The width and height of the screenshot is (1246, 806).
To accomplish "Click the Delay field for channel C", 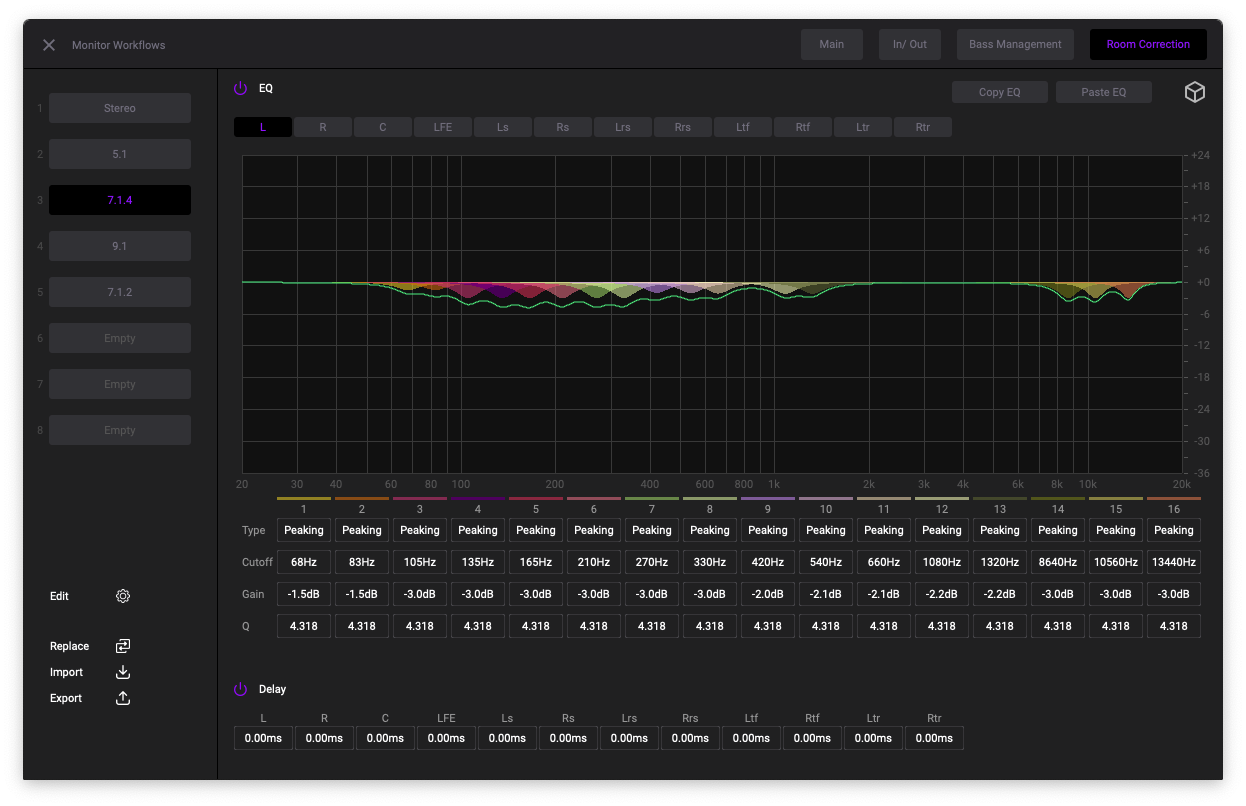I will pyautogui.click(x=385, y=738).
